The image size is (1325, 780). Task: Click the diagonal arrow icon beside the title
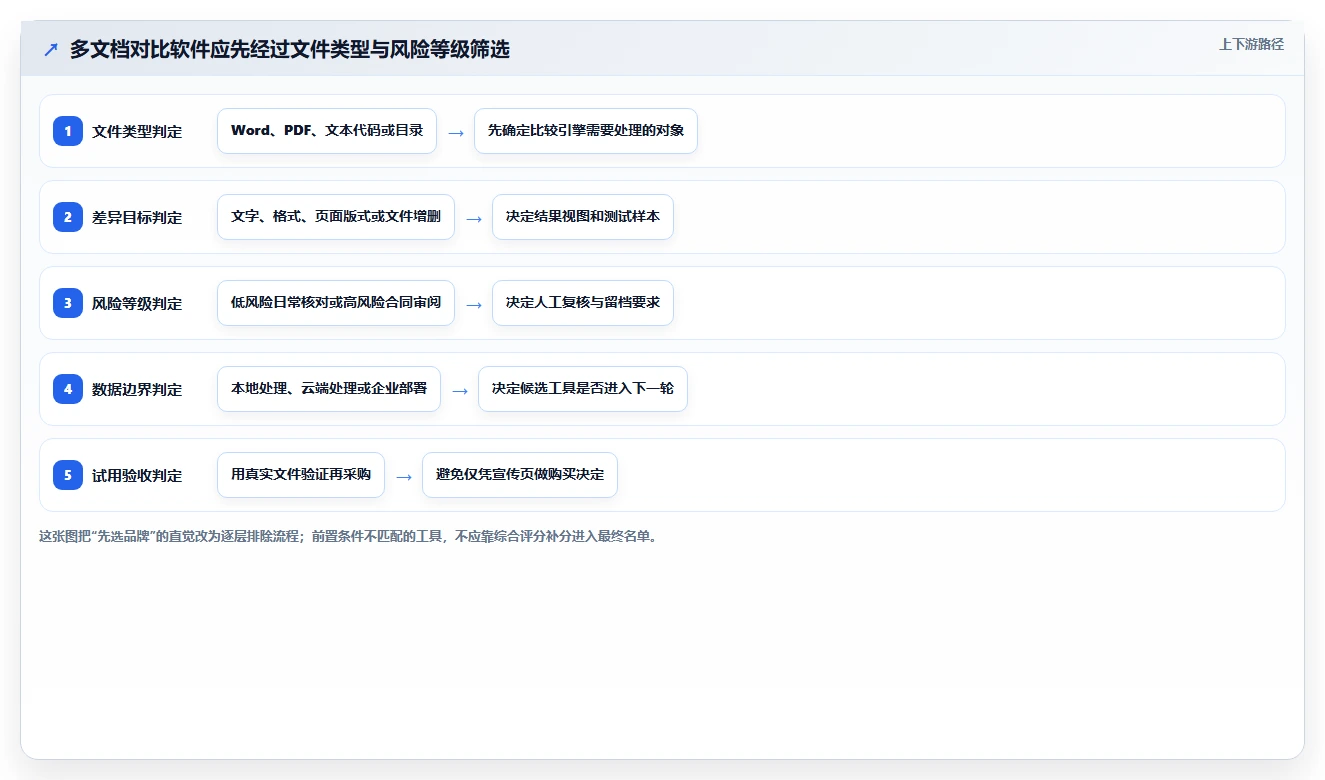point(50,49)
